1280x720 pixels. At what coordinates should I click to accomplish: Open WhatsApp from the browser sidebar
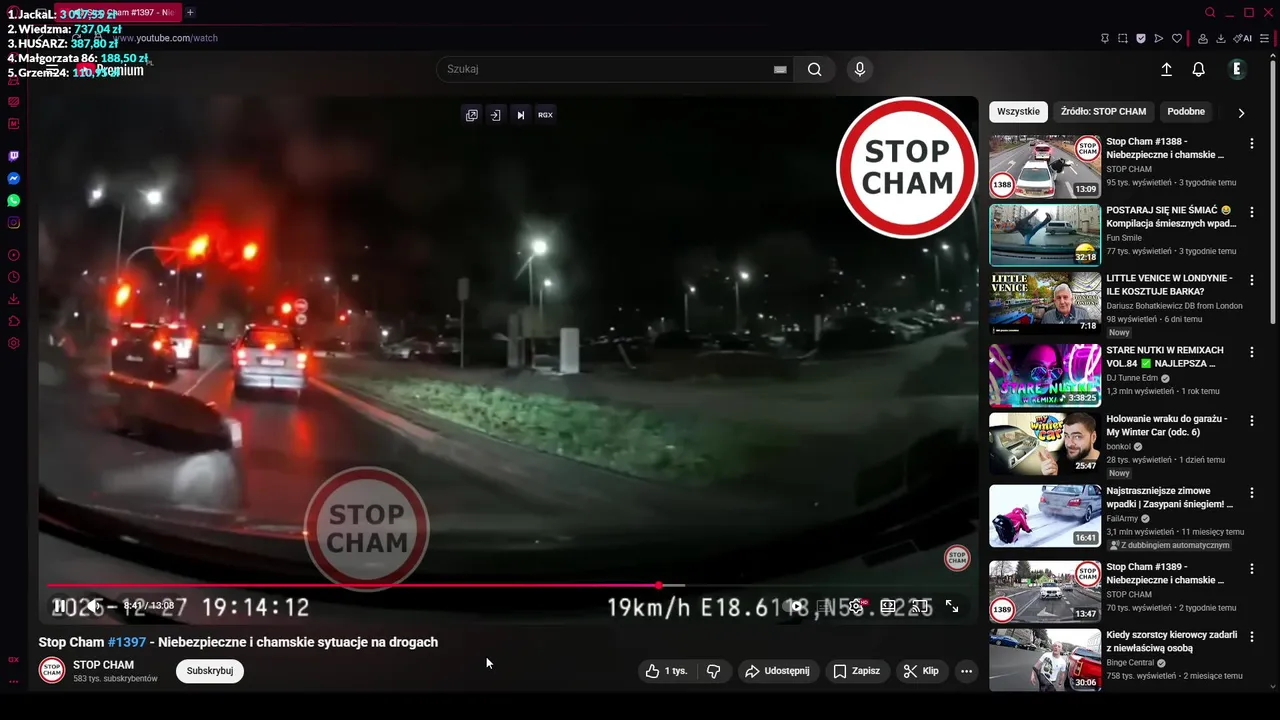(13, 200)
